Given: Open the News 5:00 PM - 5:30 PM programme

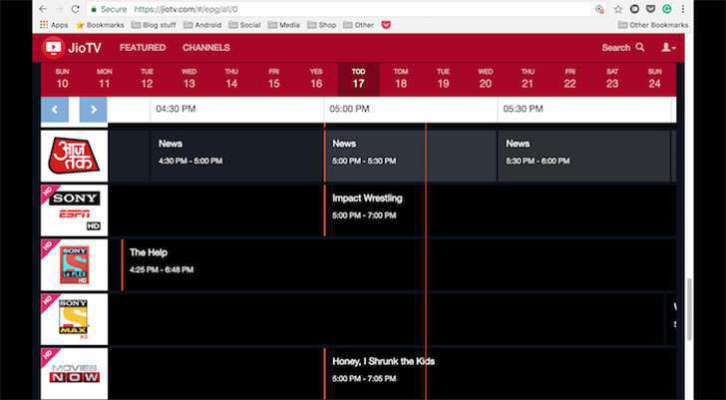Looking at the screenshot, I should coord(410,156).
